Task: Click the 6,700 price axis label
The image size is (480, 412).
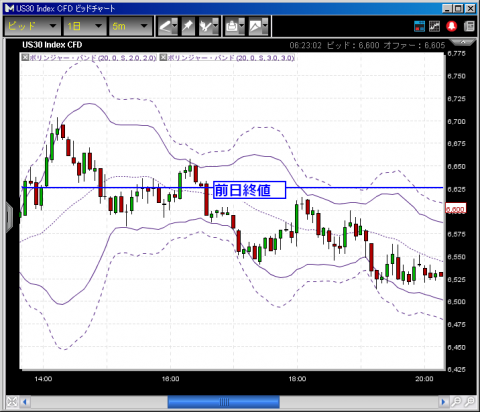Action: (x=456, y=121)
